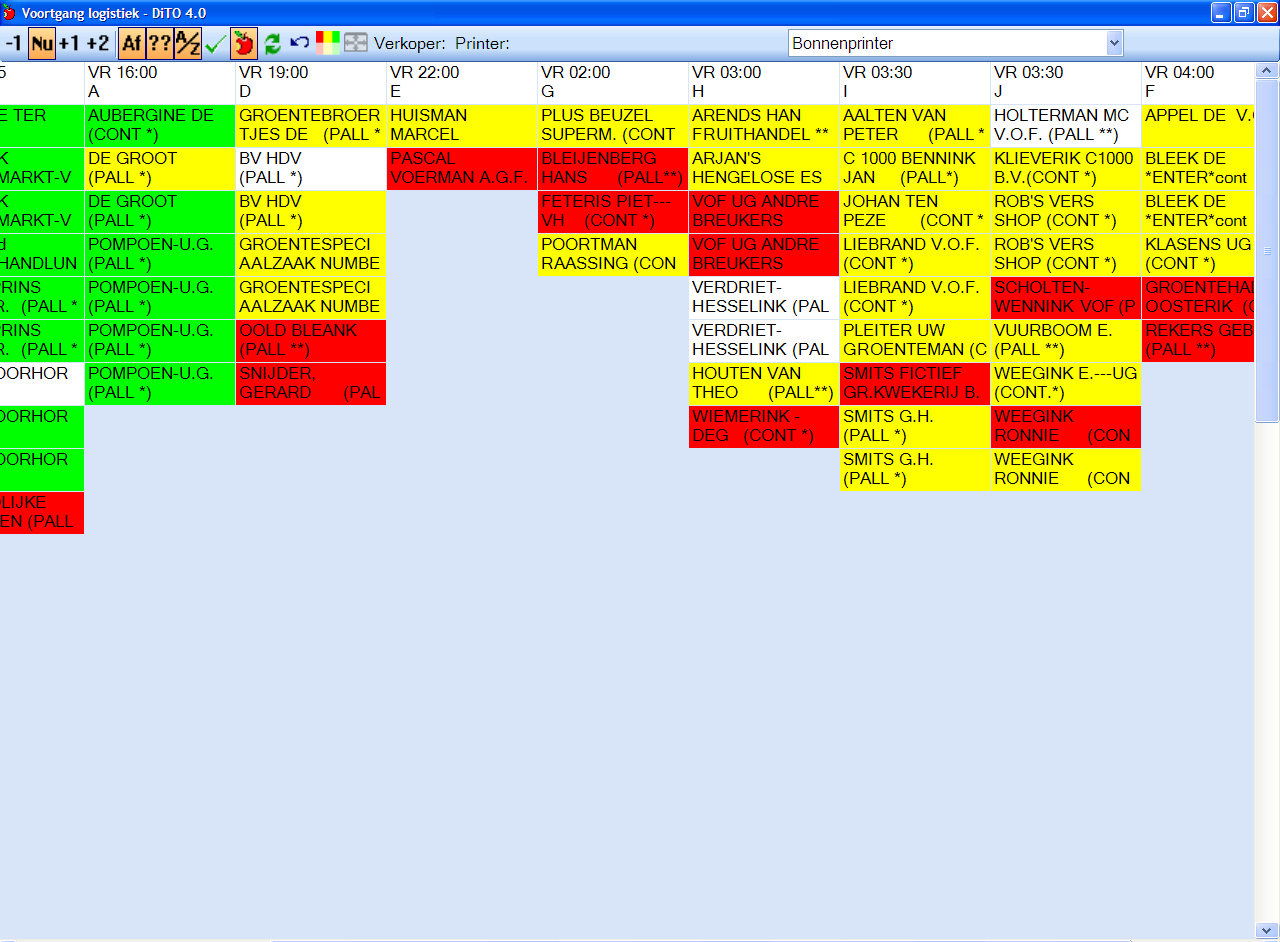Click the -1 day toolbar button
Screen dimensions: 1280x942
coord(13,43)
